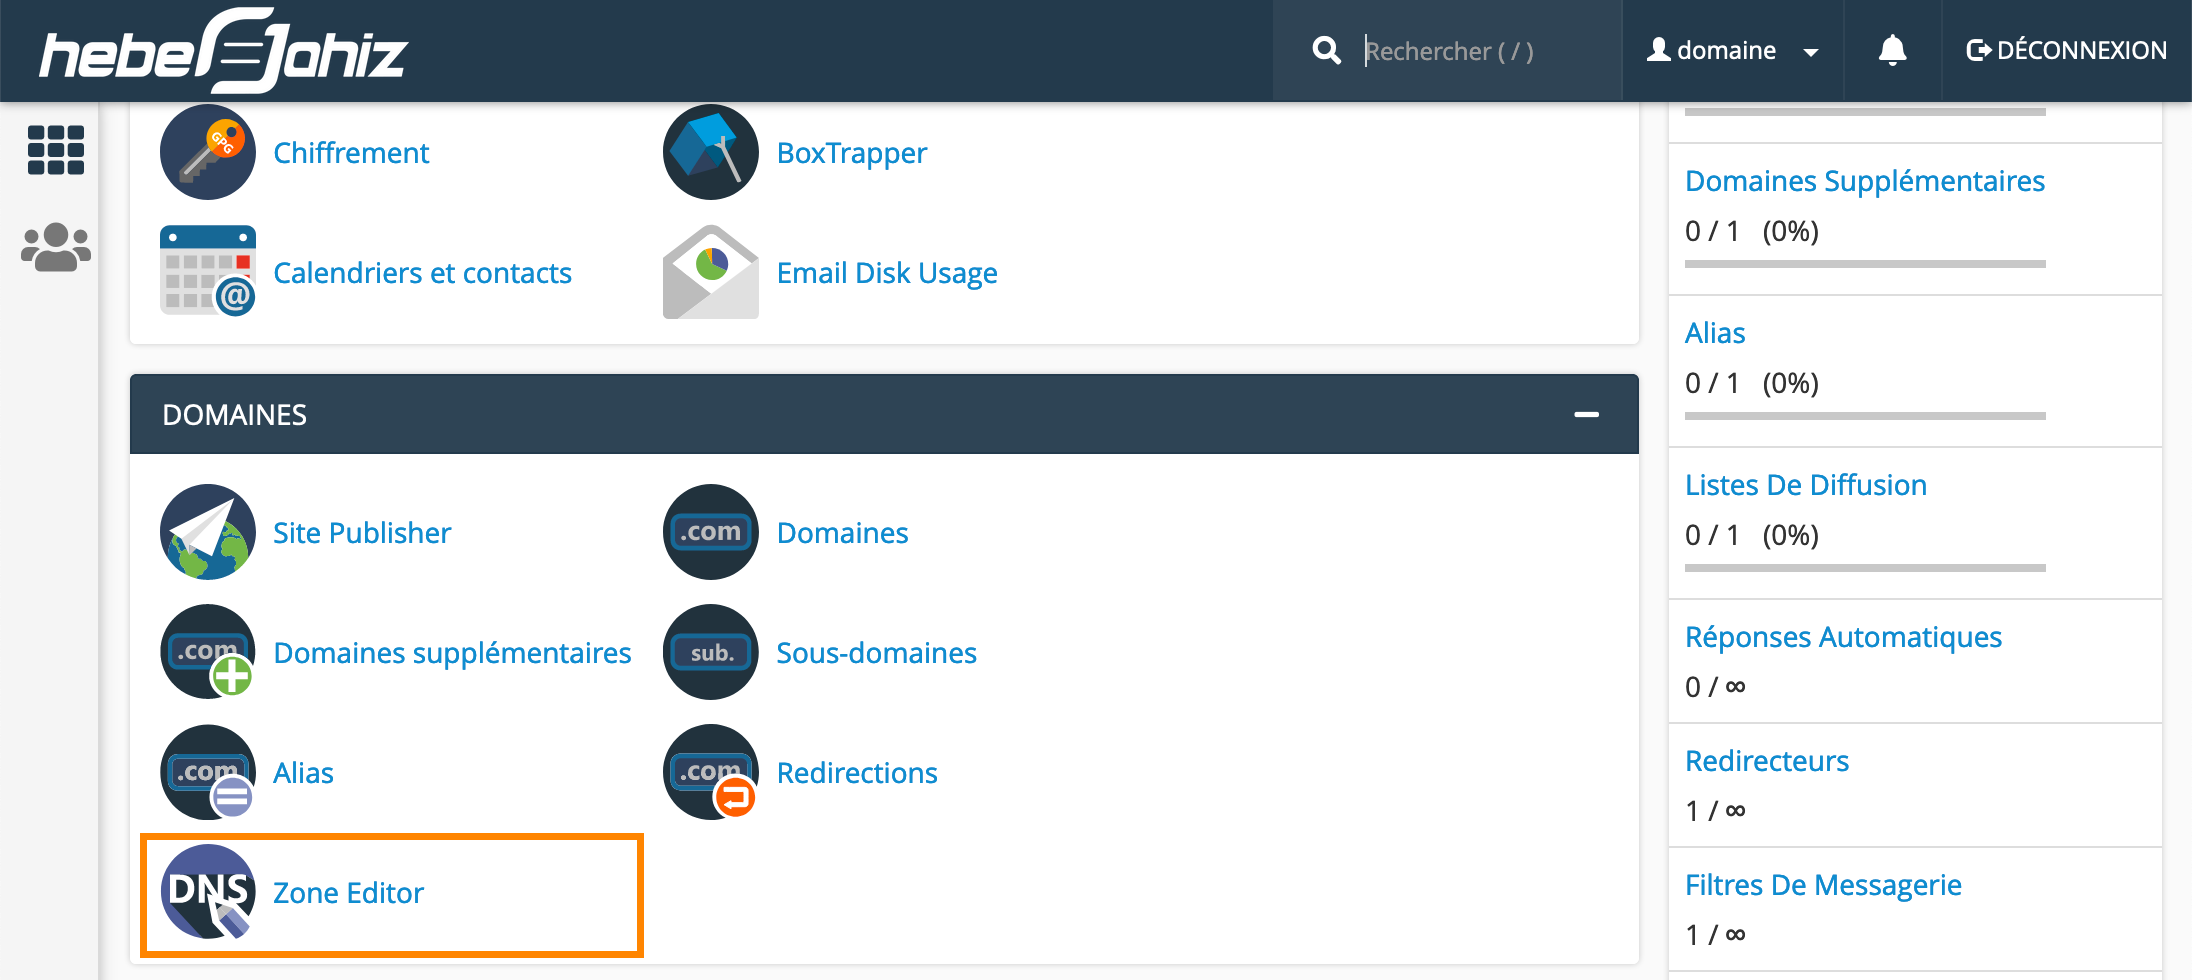The height and width of the screenshot is (980, 2192).
Task: Click the Domaines Supplémentaires usage progress bar
Action: pyautogui.click(x=1865, y=264)
